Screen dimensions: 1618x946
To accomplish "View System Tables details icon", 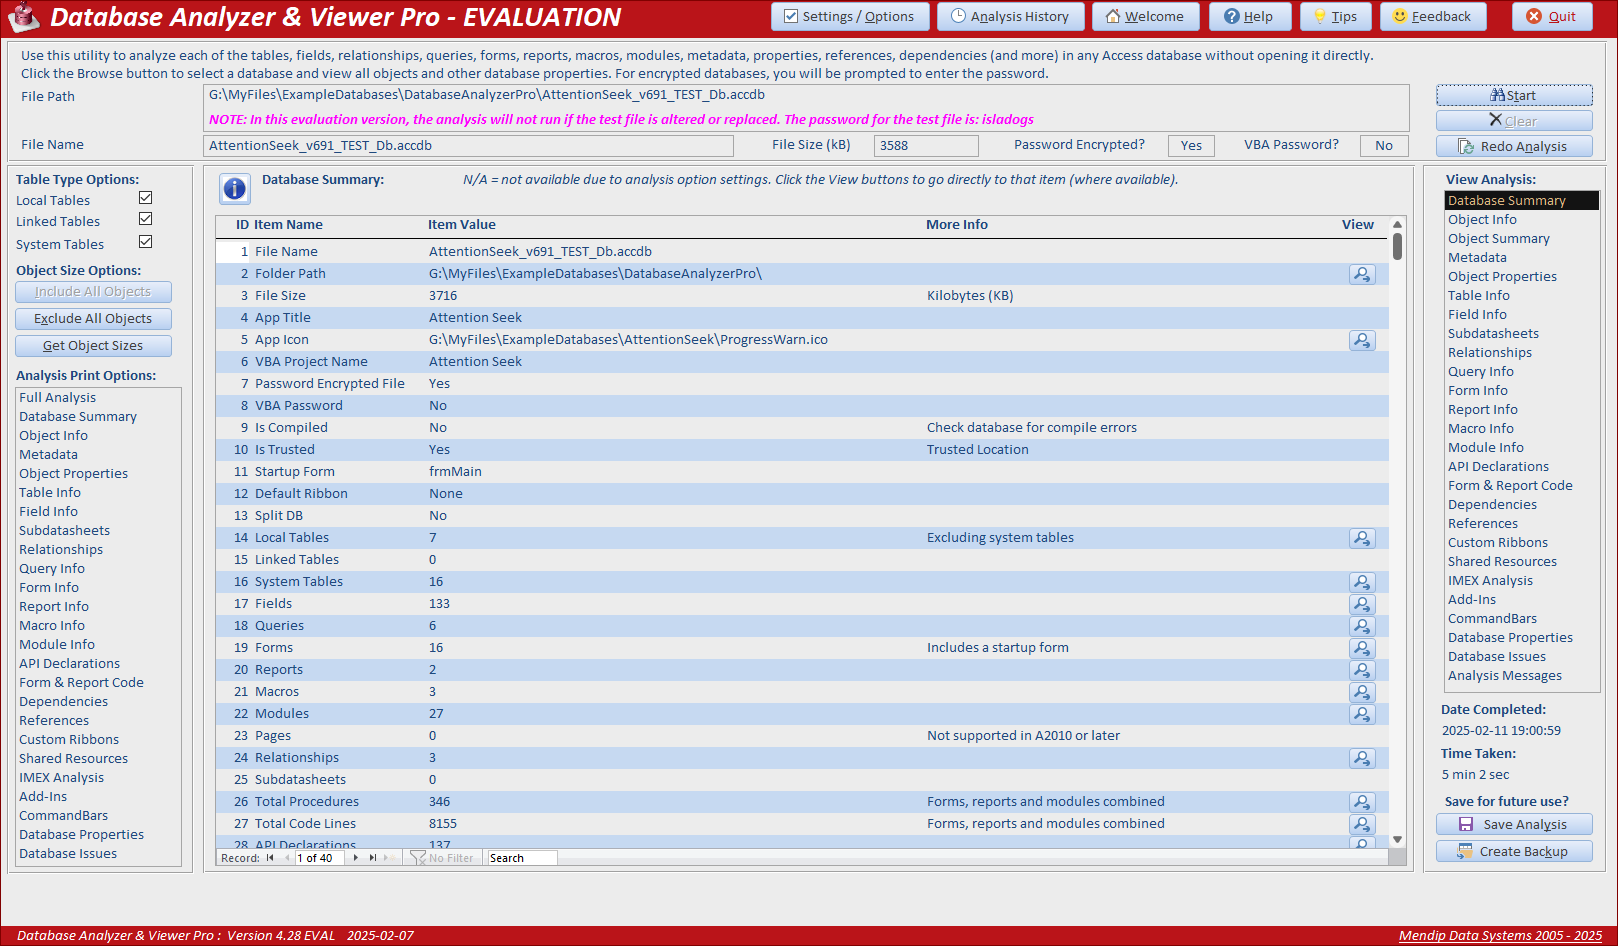I will (1362, 582).
